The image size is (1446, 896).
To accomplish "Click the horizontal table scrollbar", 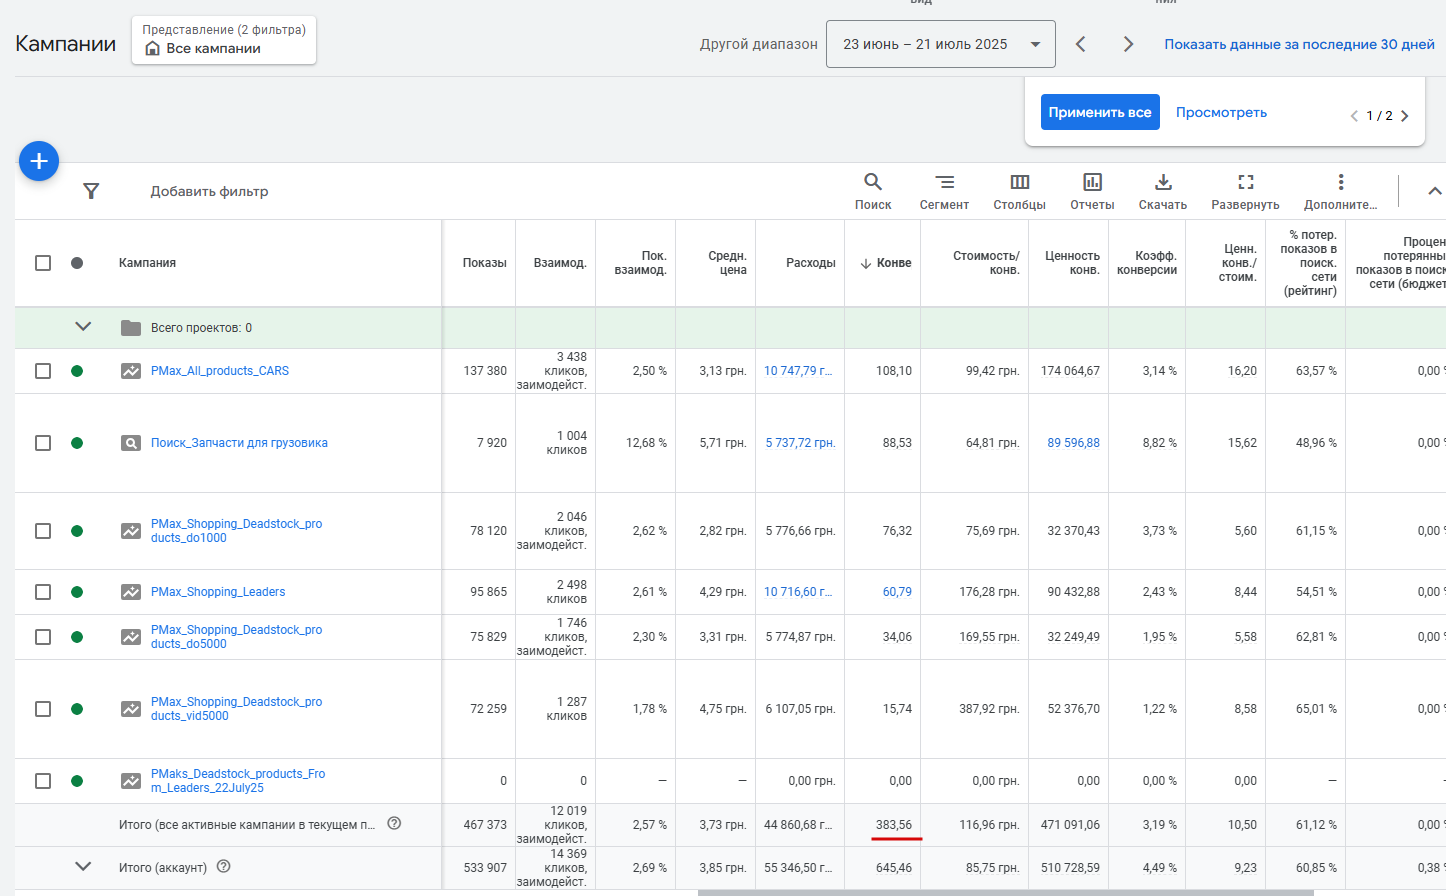I will 1005,893.
